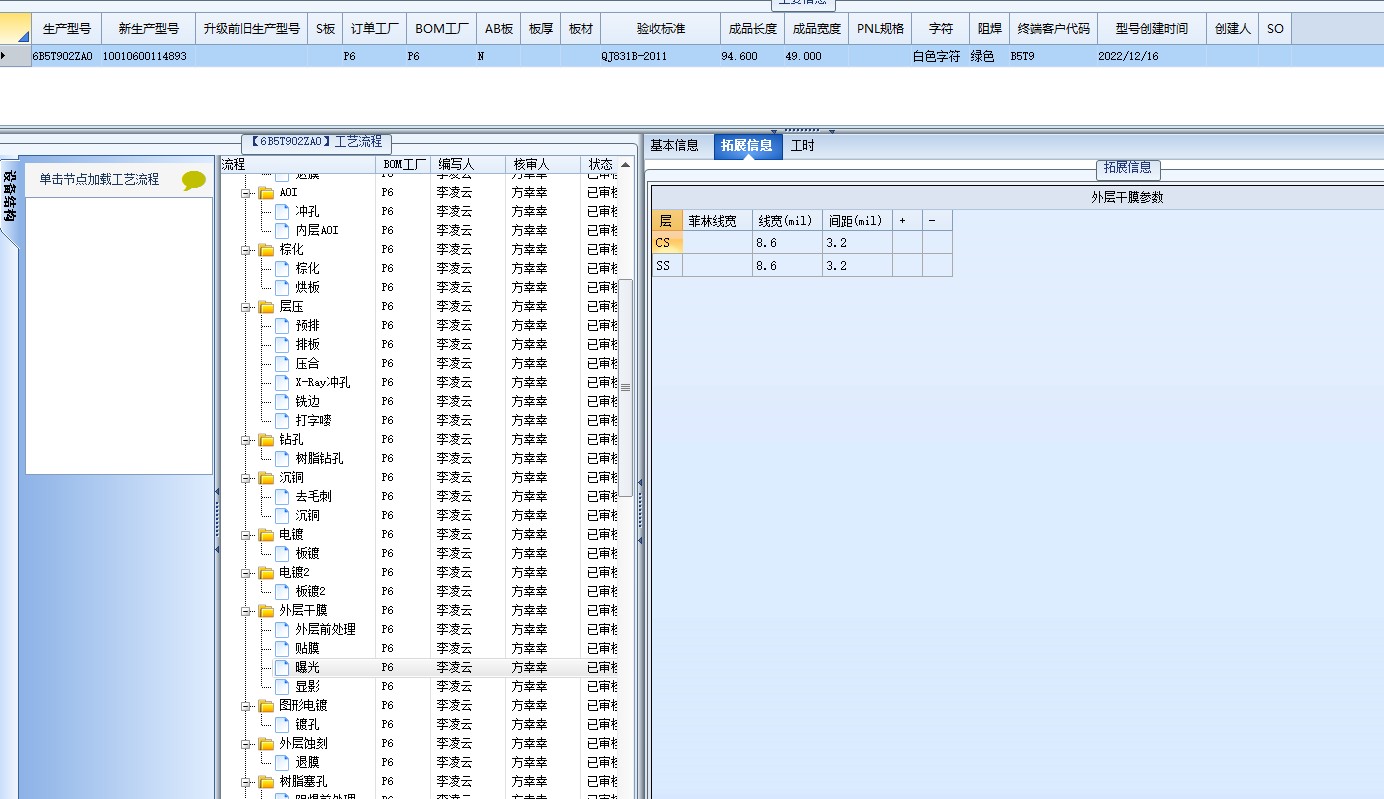Click the 核审人 header in process list
Screen dimensions: 1384x799
[x=543, y=164]
